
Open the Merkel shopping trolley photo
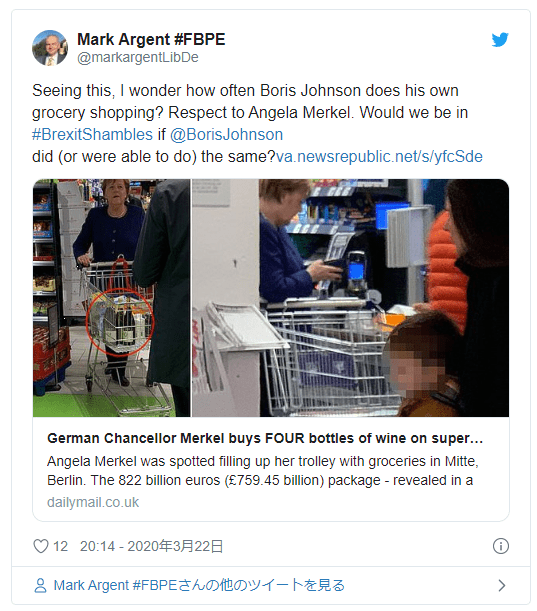(x=111, y=298)
